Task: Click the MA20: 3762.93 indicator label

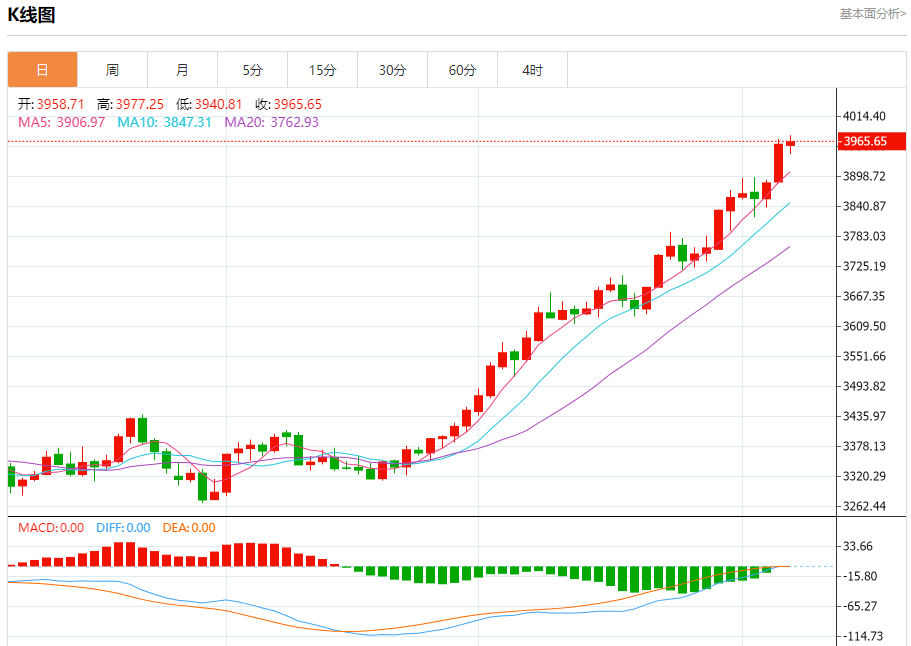Action: coord(271,122)
